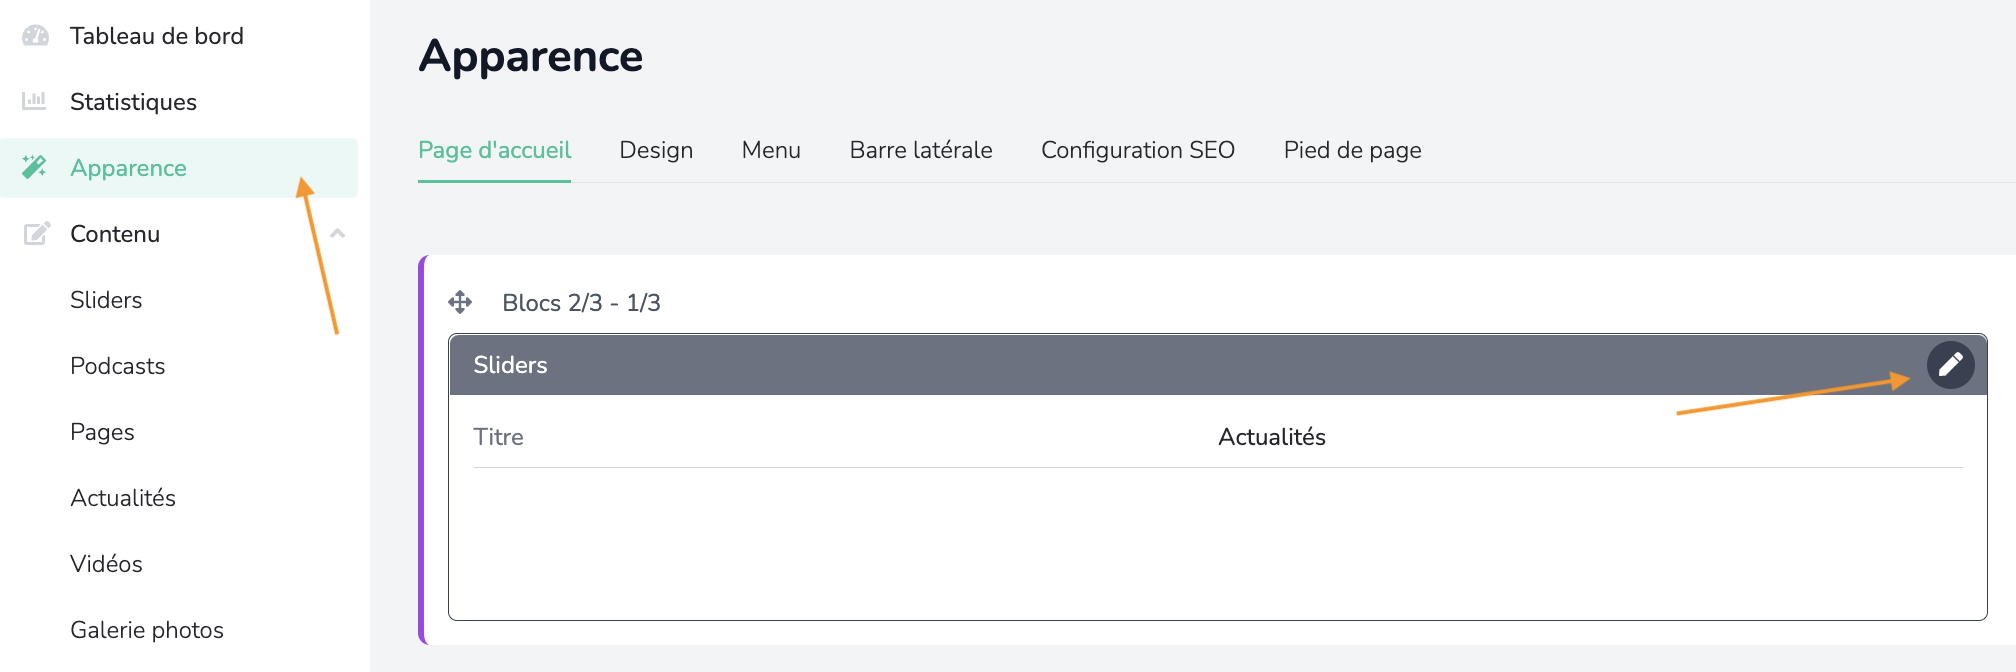Click the Titre row label
This screenshot has height=672, width=2016.
click(498, 437)
